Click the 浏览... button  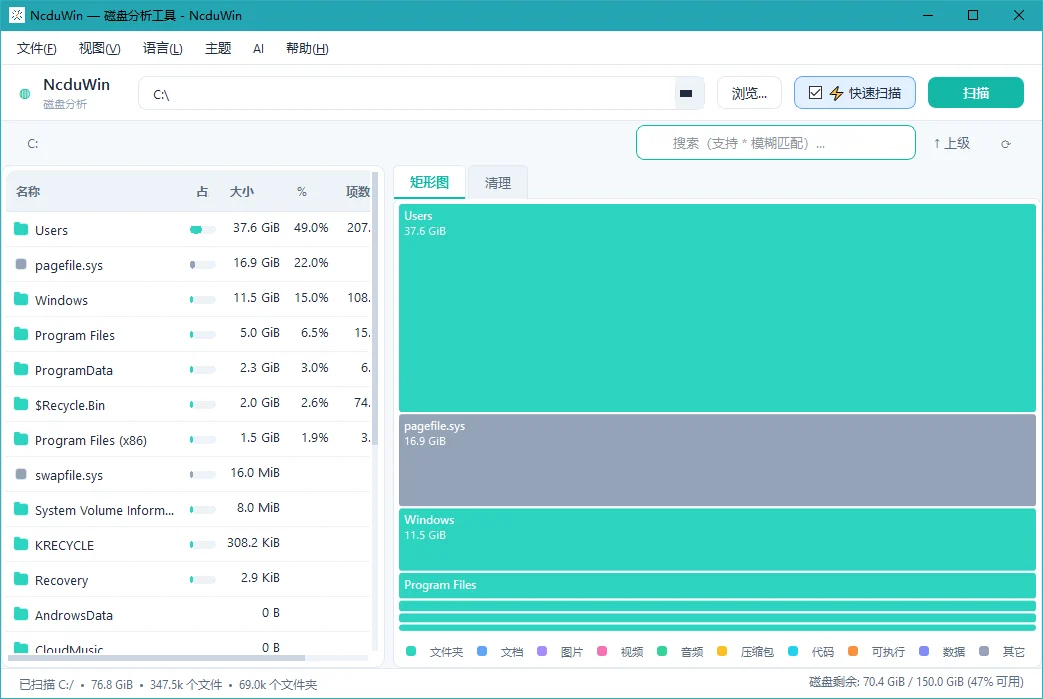click(749, 92)
